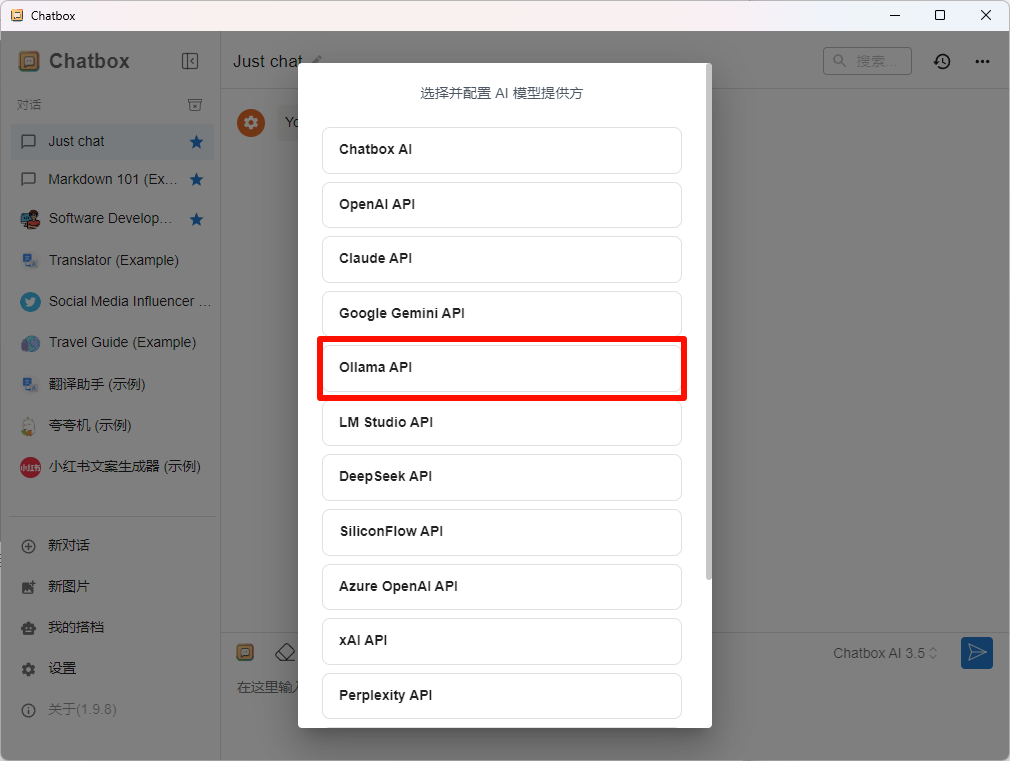
Task: Open the Translator (Example) assistant icon
Action: [29, 260]
